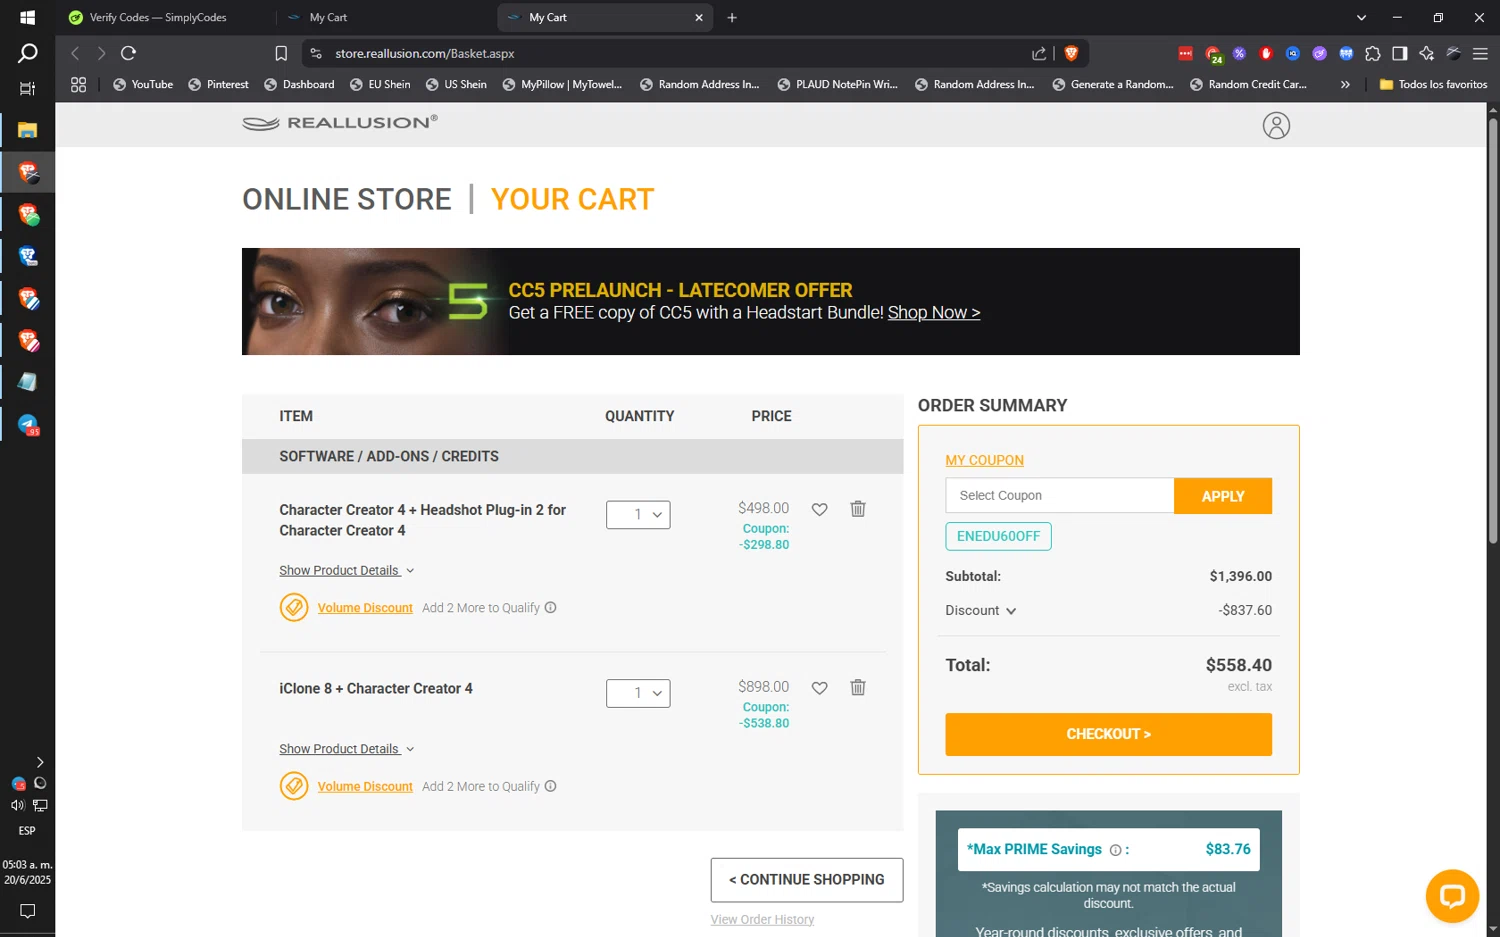Expand Show Product Details for Headshot bundle
The width and height of the screenshot is (1500, 937).
[346, 570]
